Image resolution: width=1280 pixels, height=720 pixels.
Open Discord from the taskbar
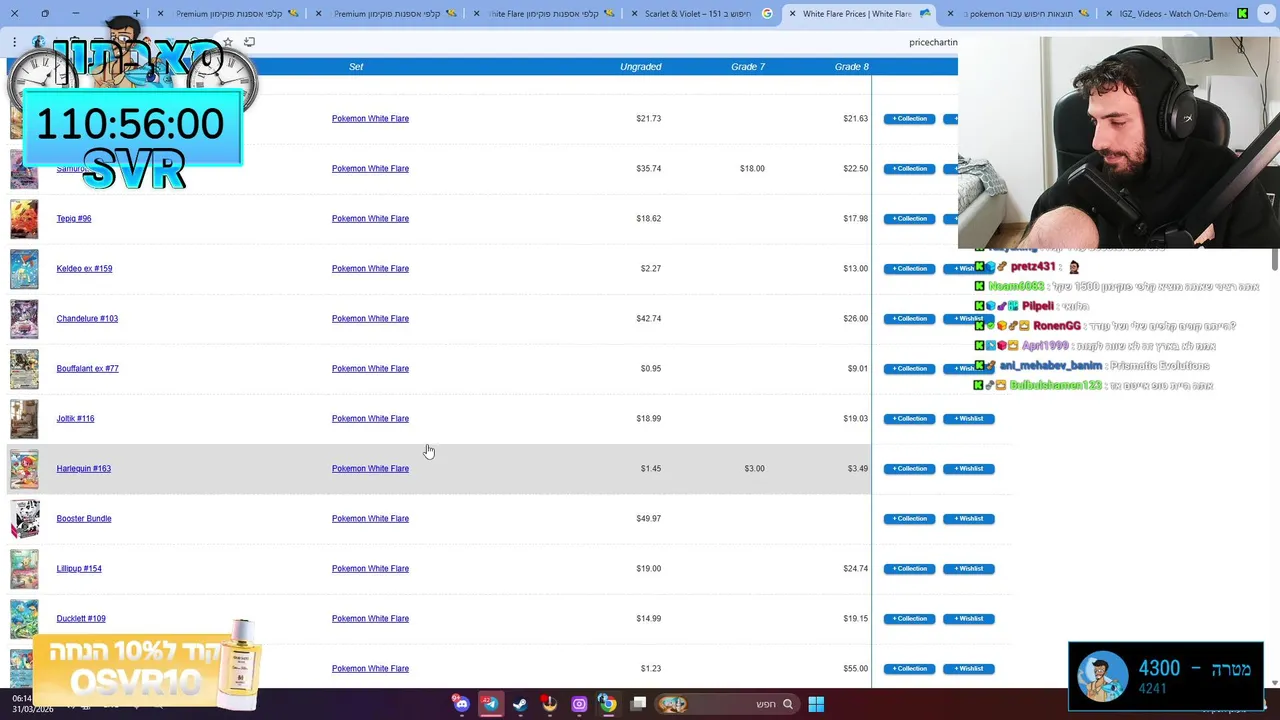coord(461,704)
